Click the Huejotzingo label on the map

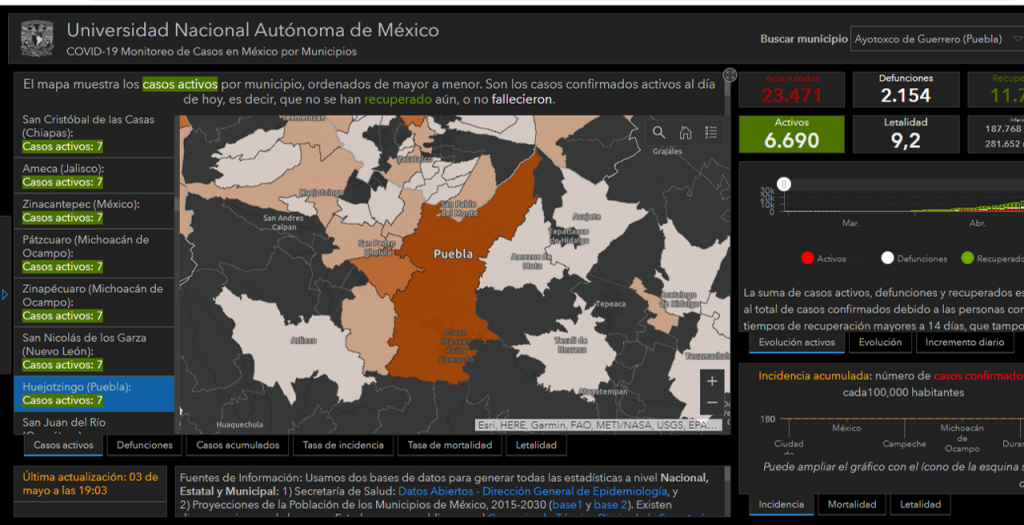click(x=321, y=193)
